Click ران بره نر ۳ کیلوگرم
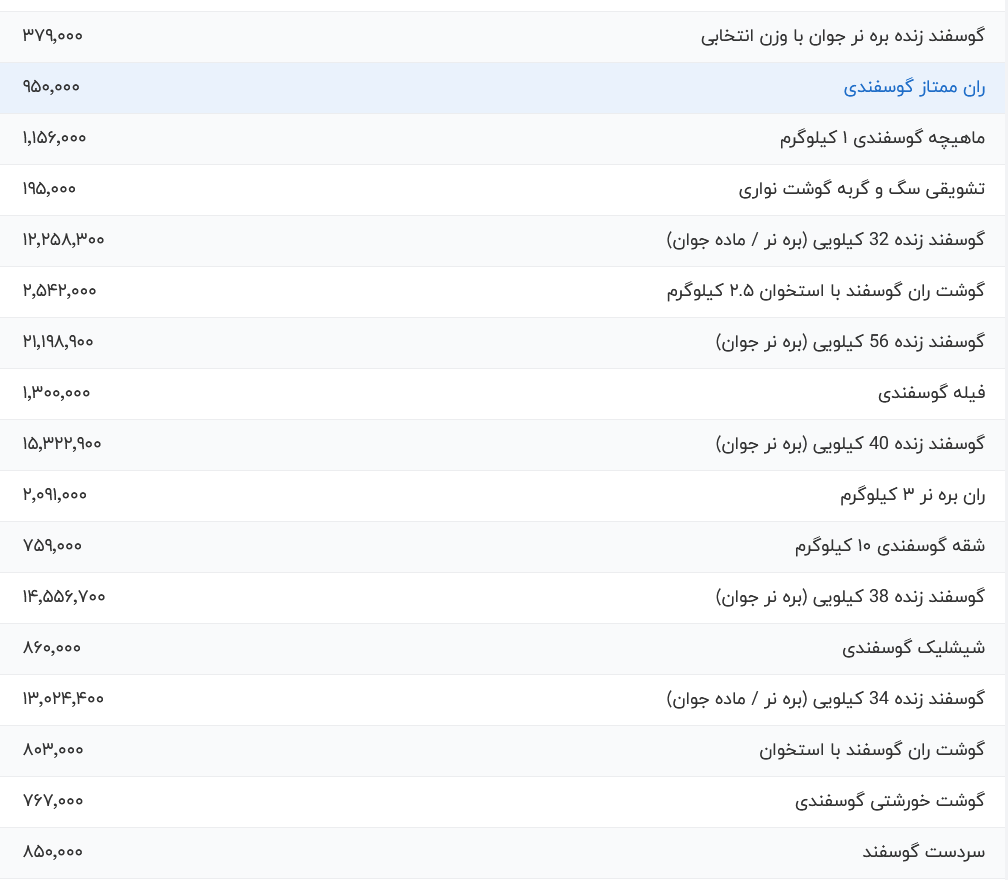Screen dimensions: 1008x880 pyautogui.click(x=912, y=496)
